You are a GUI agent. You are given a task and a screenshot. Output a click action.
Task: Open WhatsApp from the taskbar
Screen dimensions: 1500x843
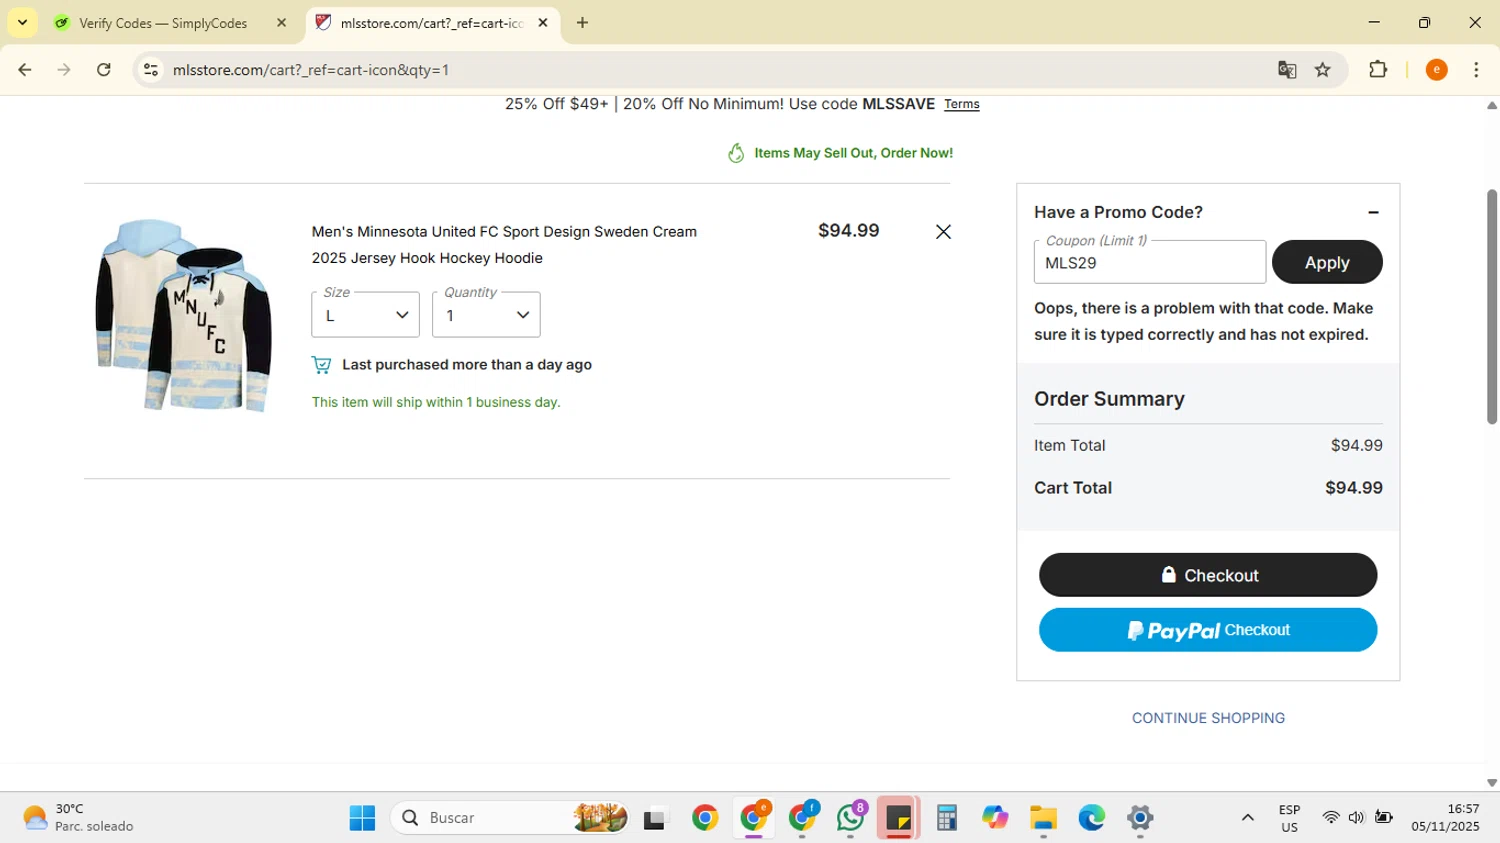tap(852, 818)
